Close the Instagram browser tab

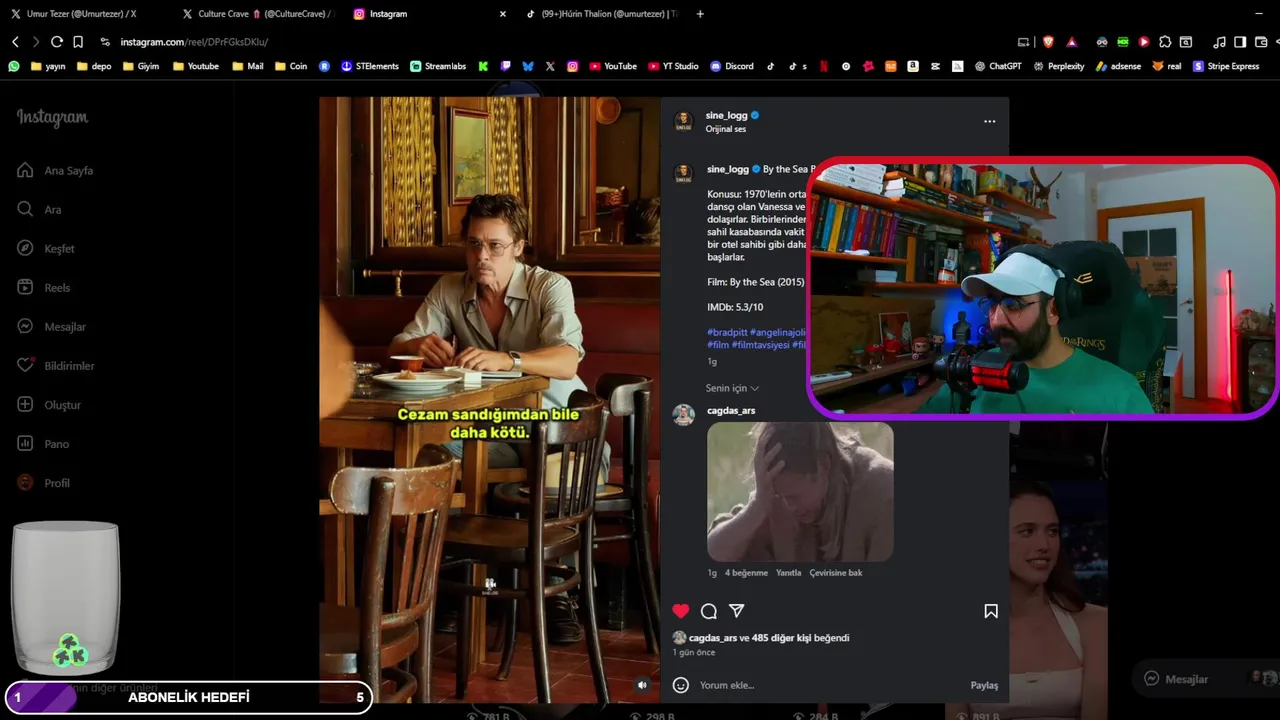click(x=502, y=14)
